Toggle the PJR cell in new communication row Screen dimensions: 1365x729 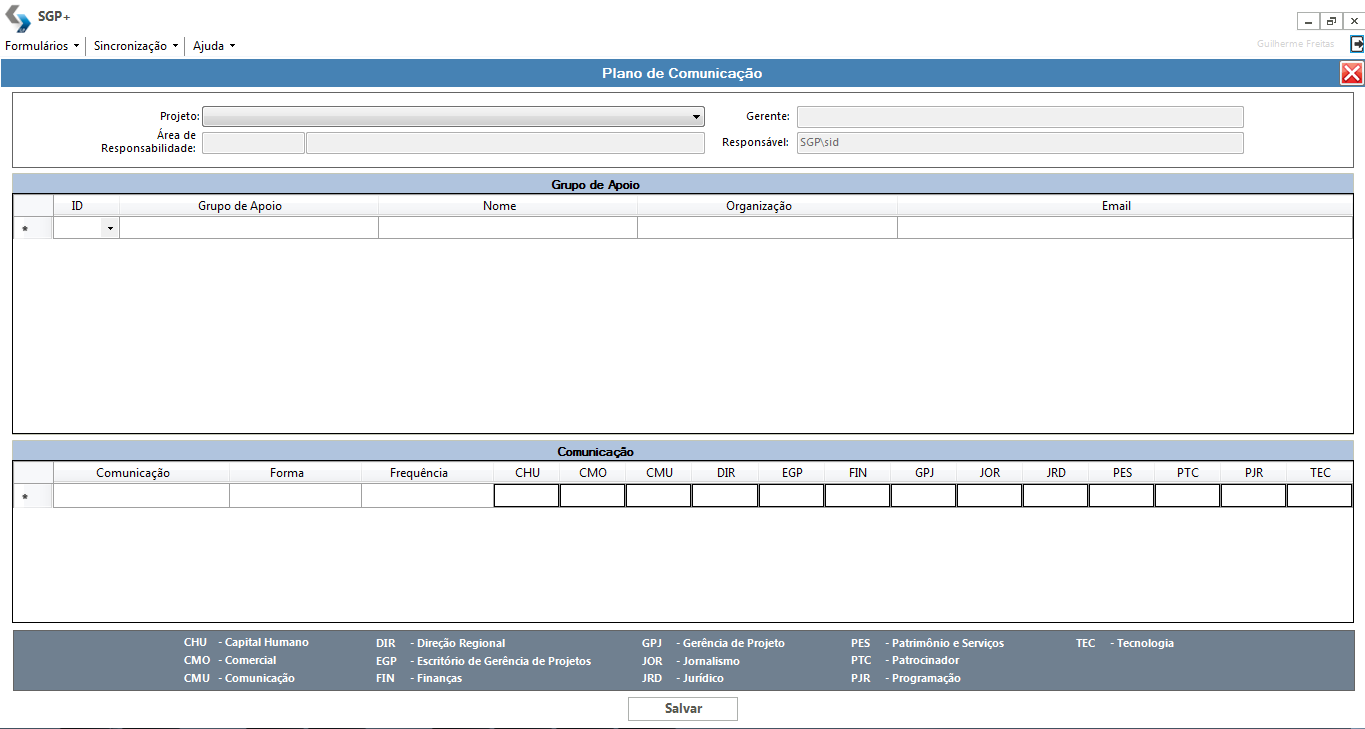click(1253, 496)
